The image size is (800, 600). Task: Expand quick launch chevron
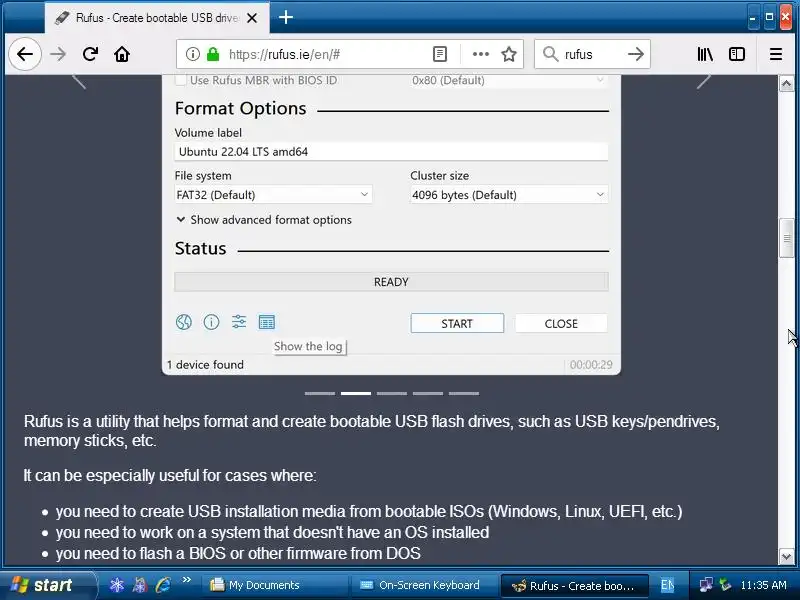[x=186, y=580]
